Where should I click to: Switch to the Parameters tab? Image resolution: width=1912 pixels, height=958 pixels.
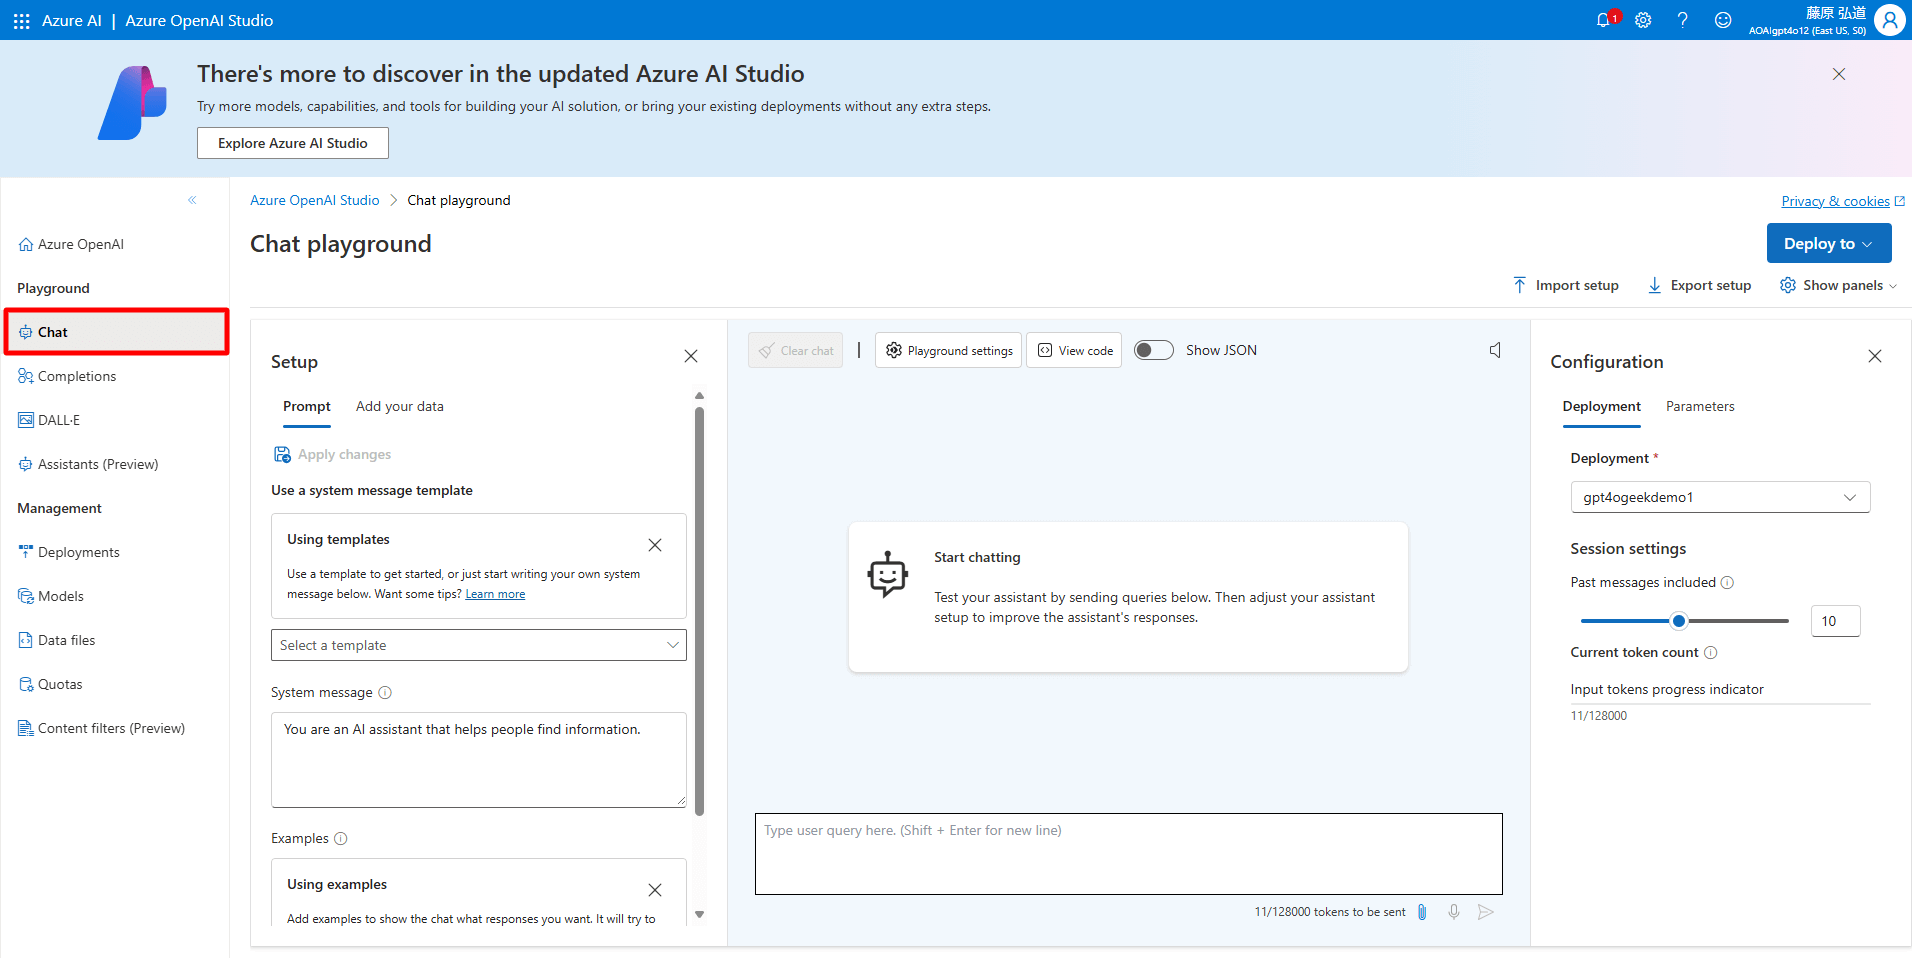(x=1699, y=406)
